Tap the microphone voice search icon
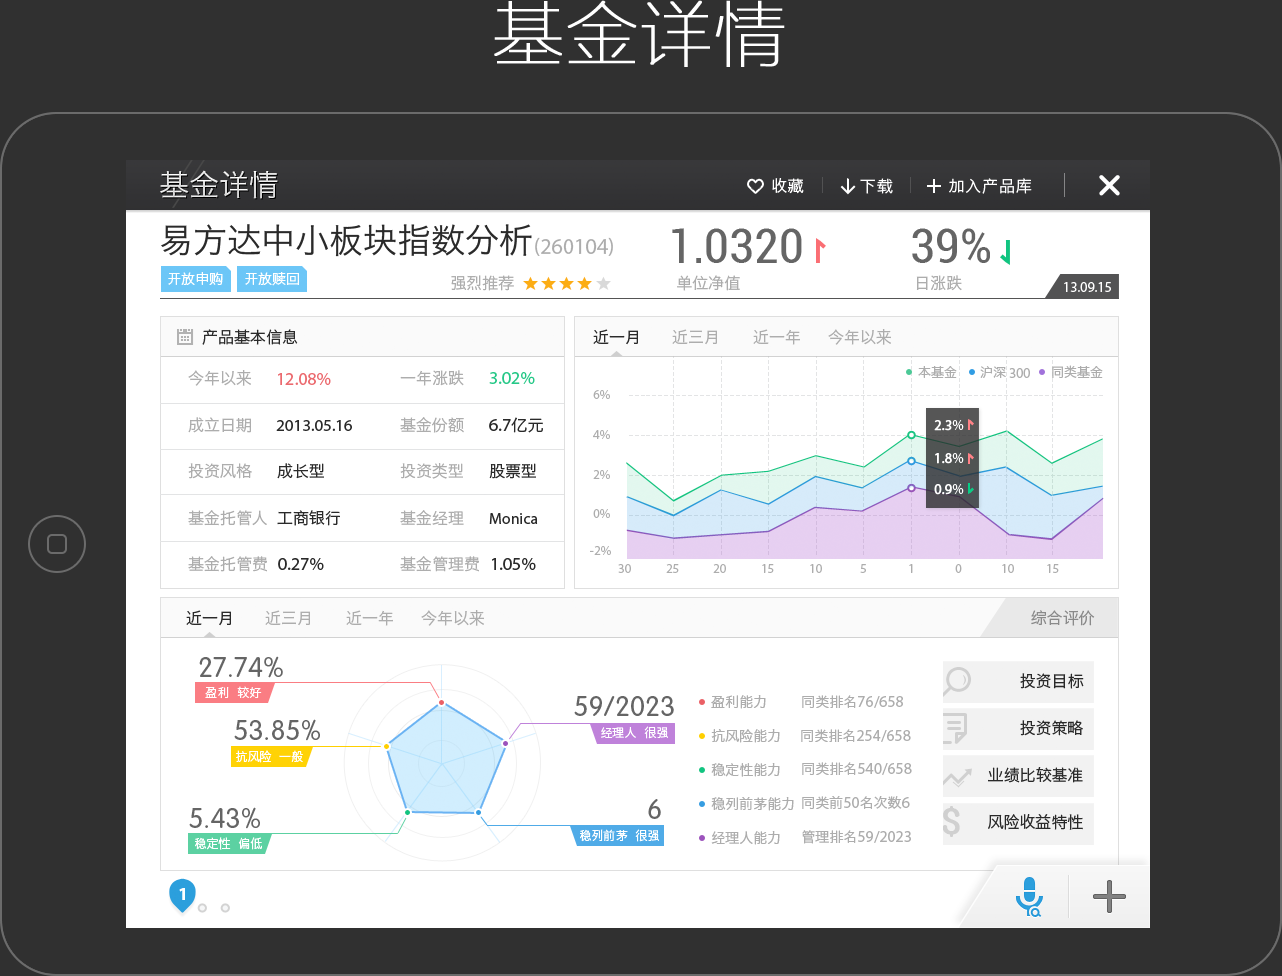 (x=1029, y=896)
